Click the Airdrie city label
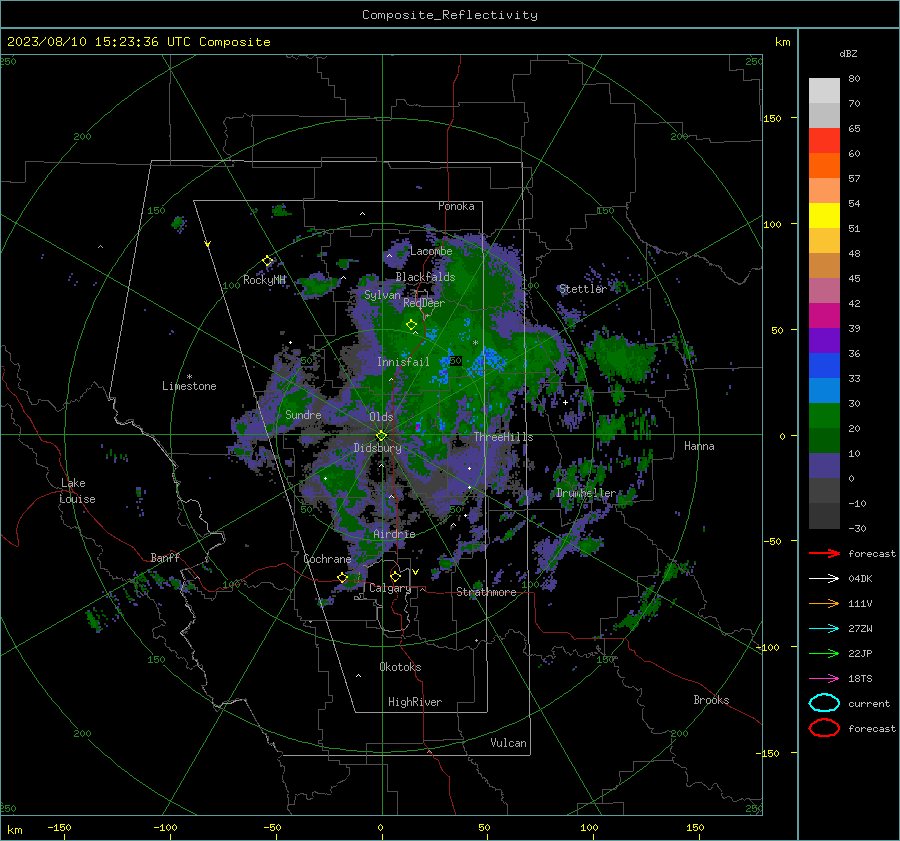This screenshot has height=841, width=900. (x=394, y=534)
